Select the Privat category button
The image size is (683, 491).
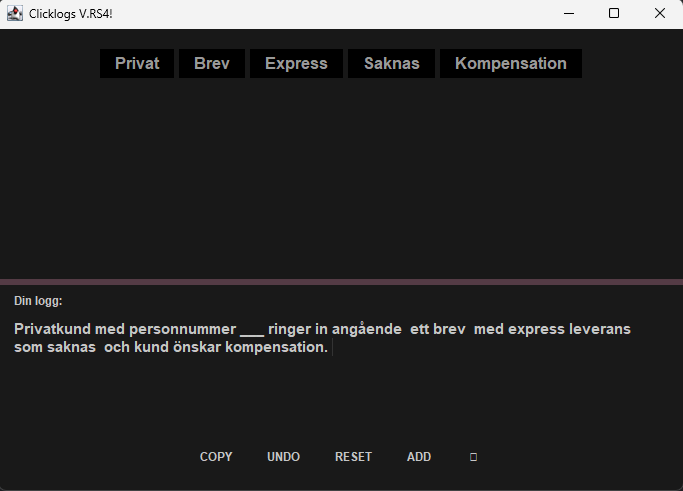click(137, 63)
